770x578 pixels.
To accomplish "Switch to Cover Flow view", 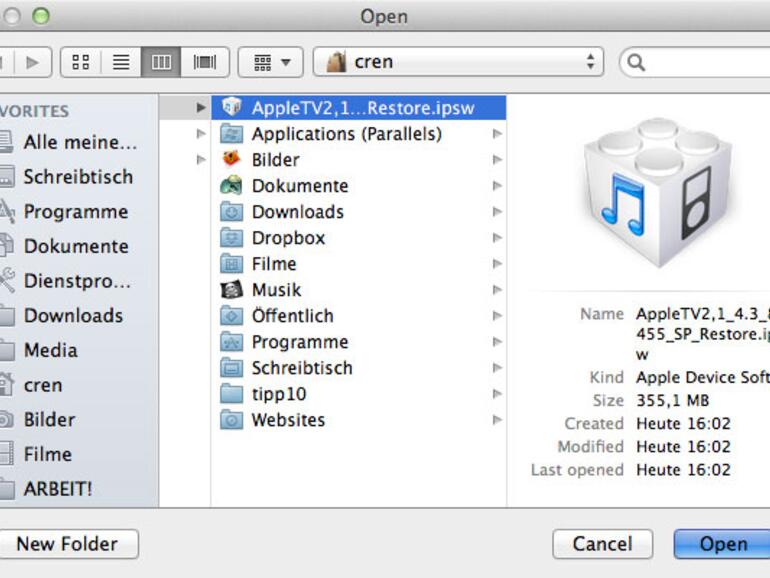I will [x=204, y=62].
